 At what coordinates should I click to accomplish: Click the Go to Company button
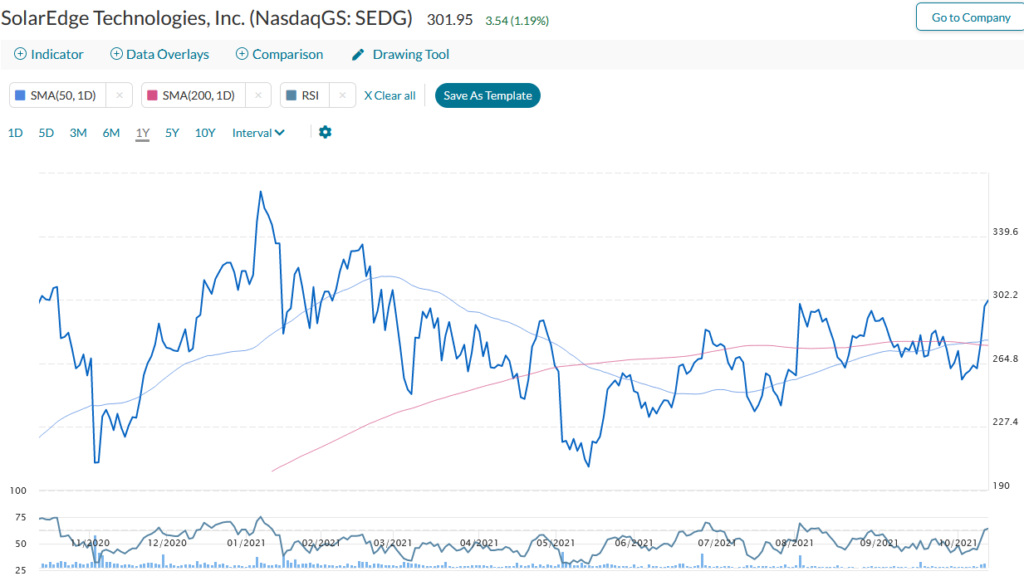click(x=970, y=17)
